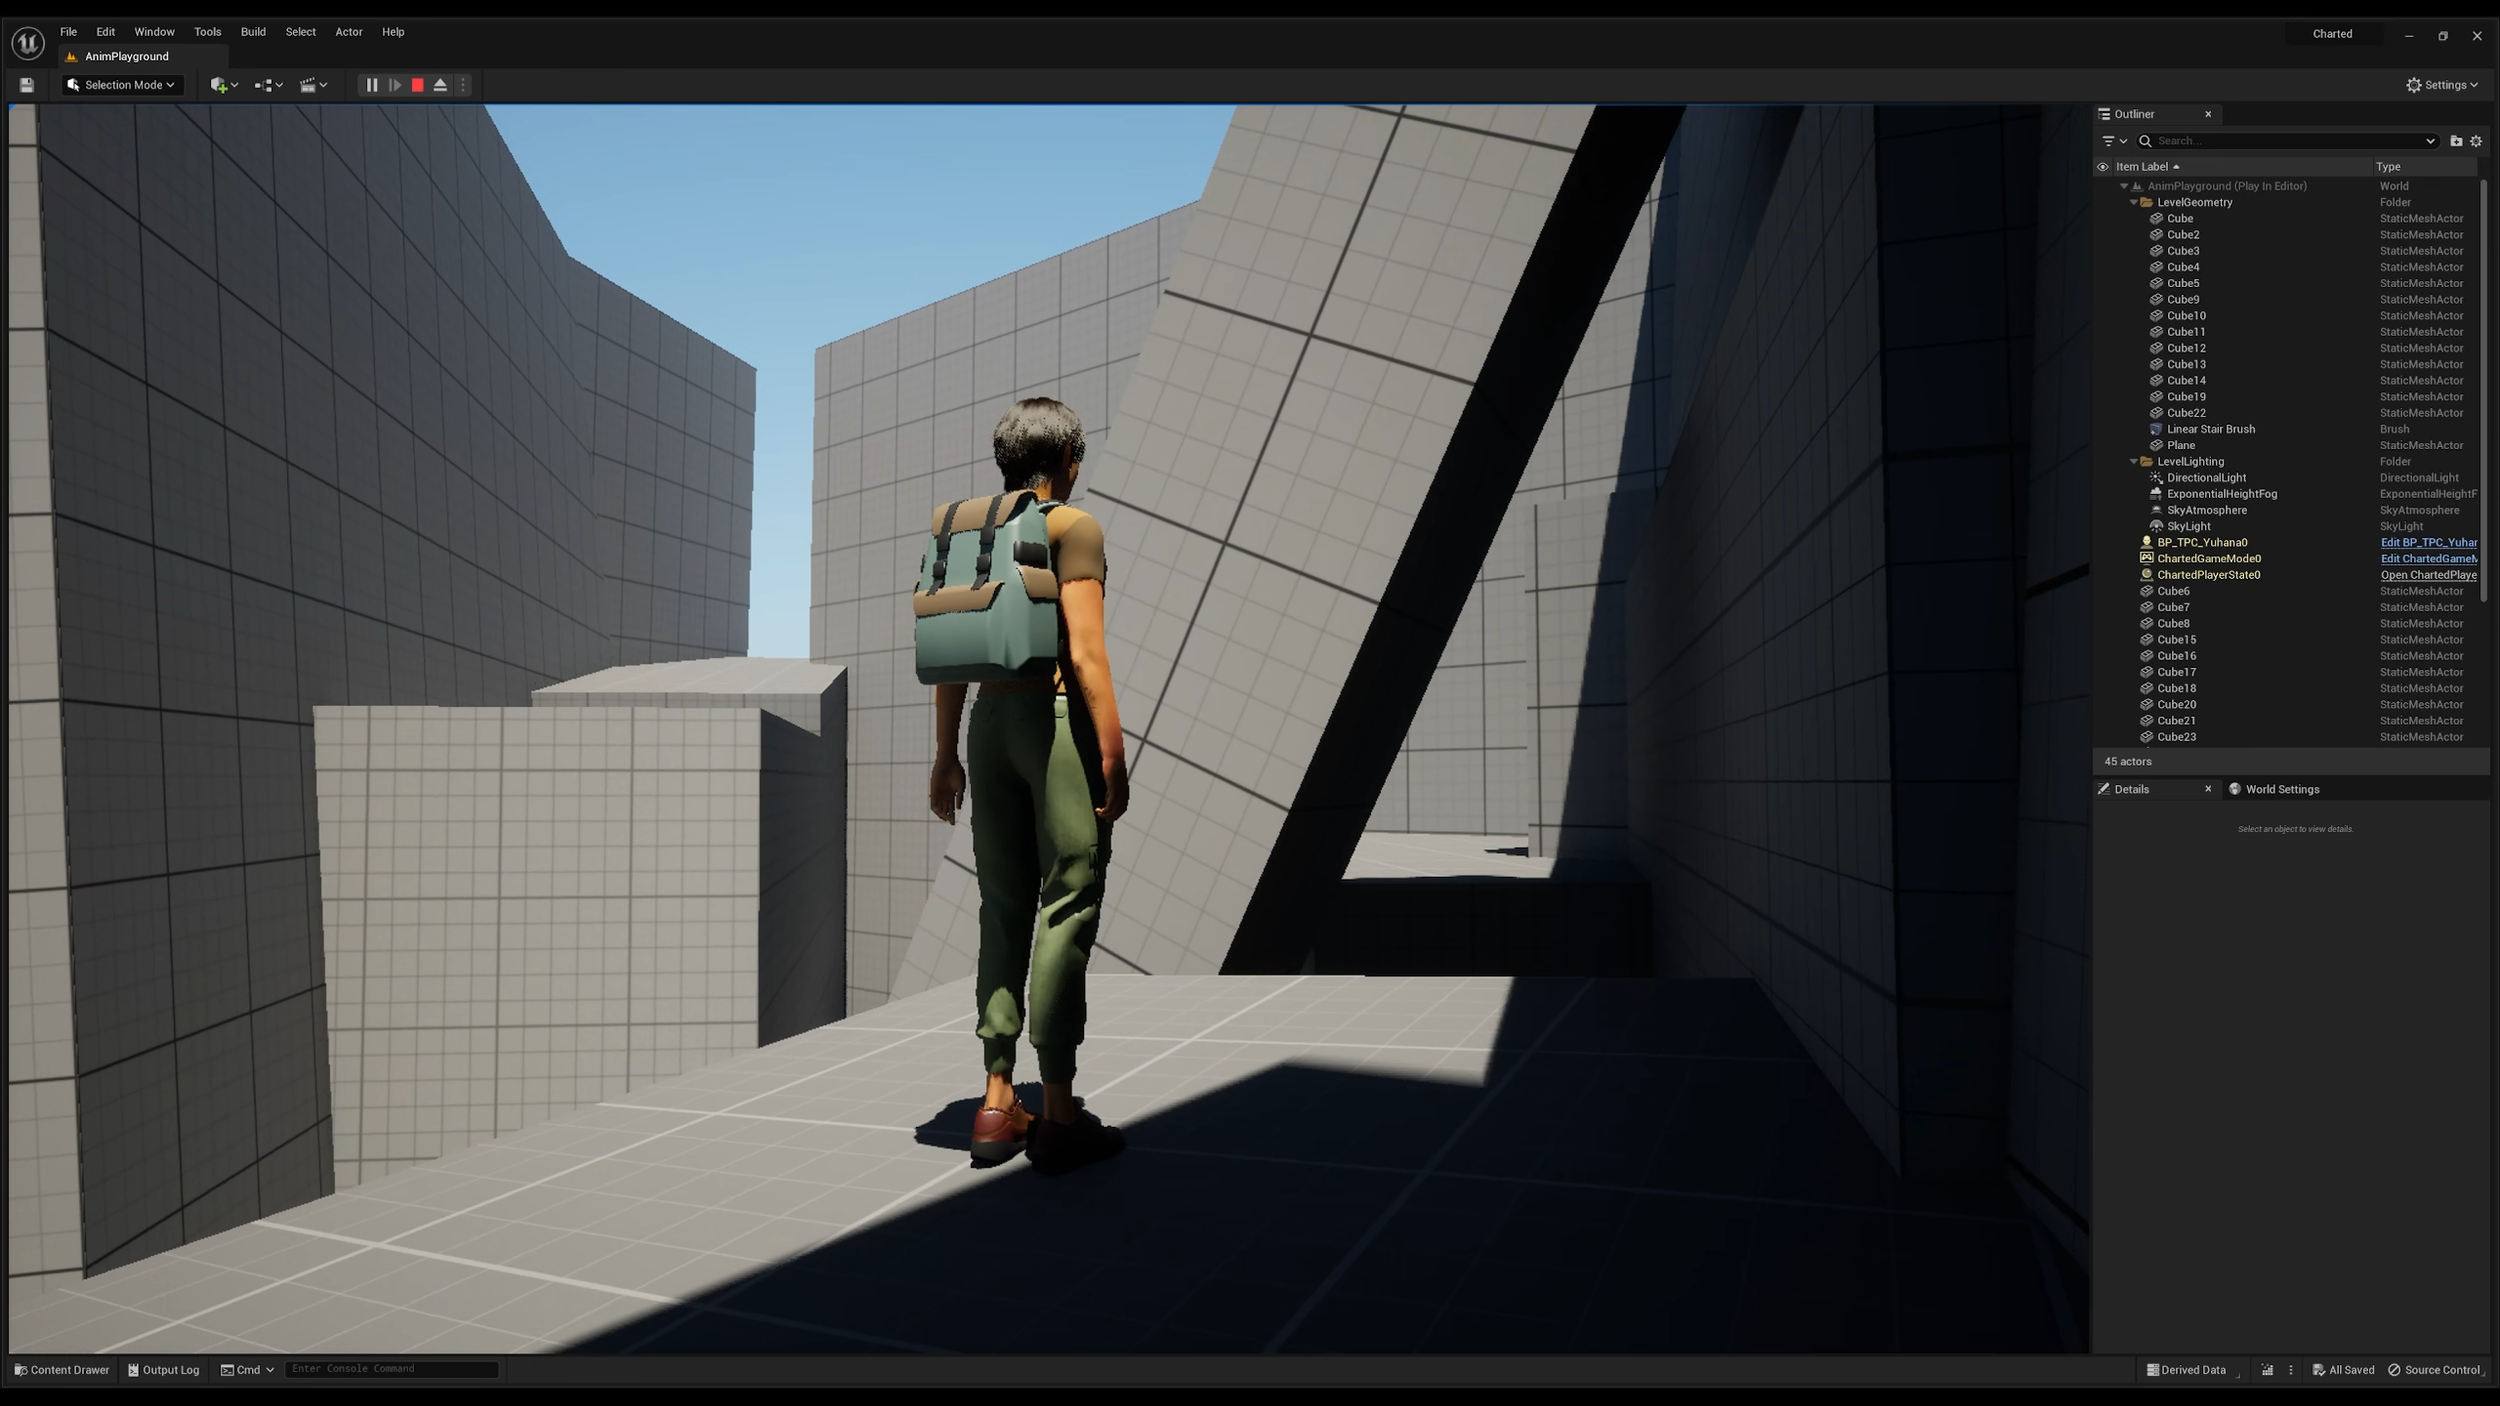The image size is (2500, 1406).
Task: Open the Selection Mode dropdown
Action: 122,85
